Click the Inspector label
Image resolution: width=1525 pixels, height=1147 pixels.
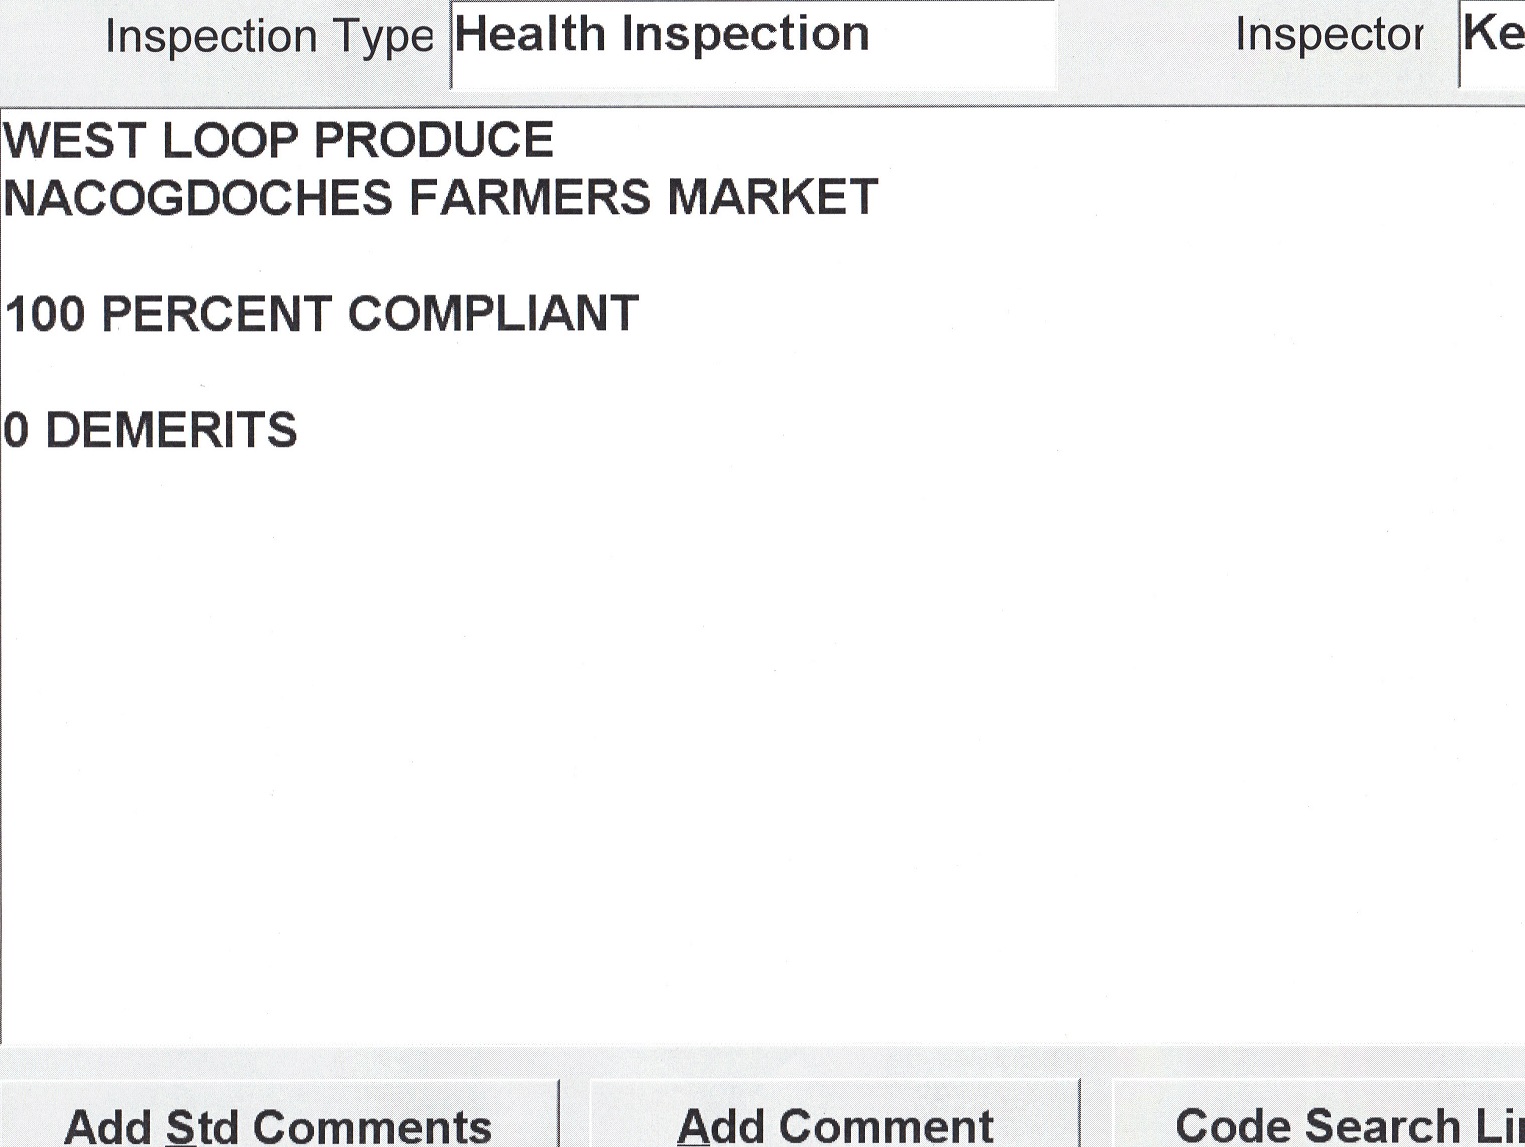[x=1328, y=35]
